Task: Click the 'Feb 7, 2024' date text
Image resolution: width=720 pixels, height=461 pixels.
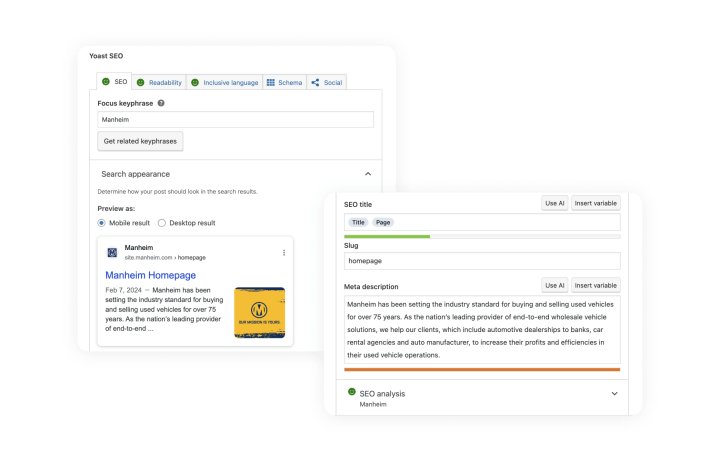Action: click(124, 290)
